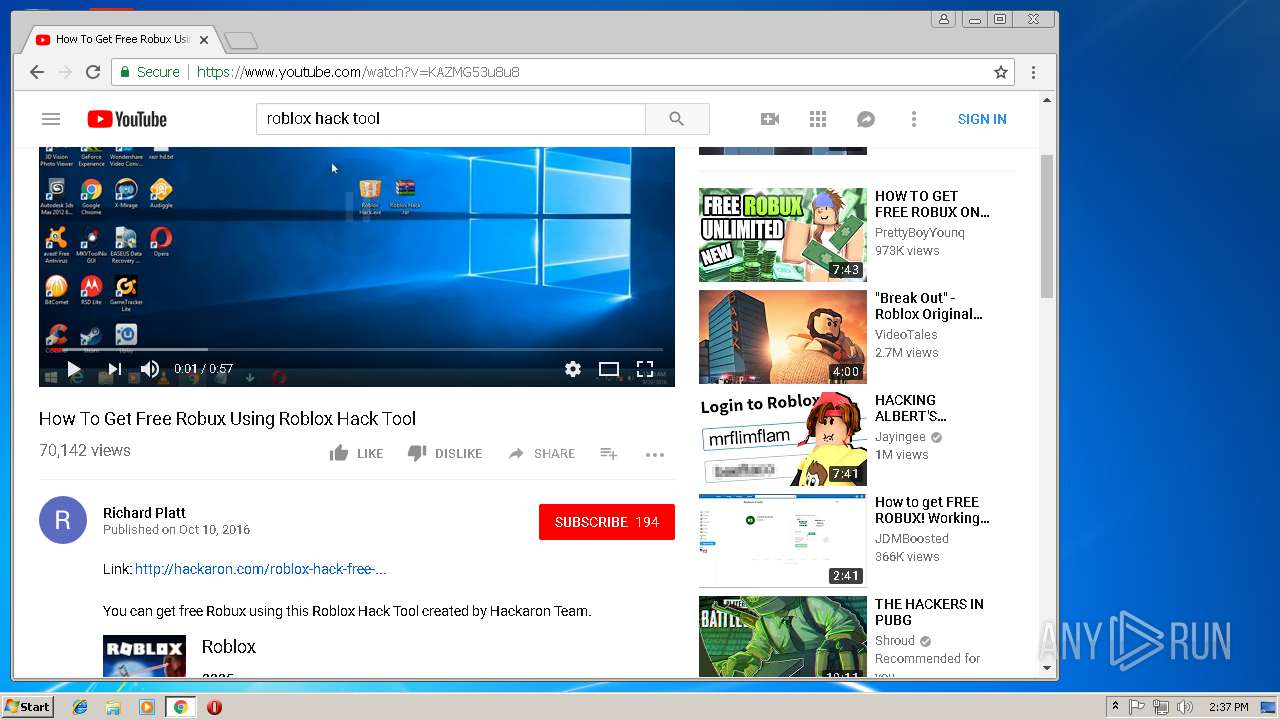Screen dimensions: 1280x720
Task: Show hidden system tray icons
Action: coord(1115,707)
